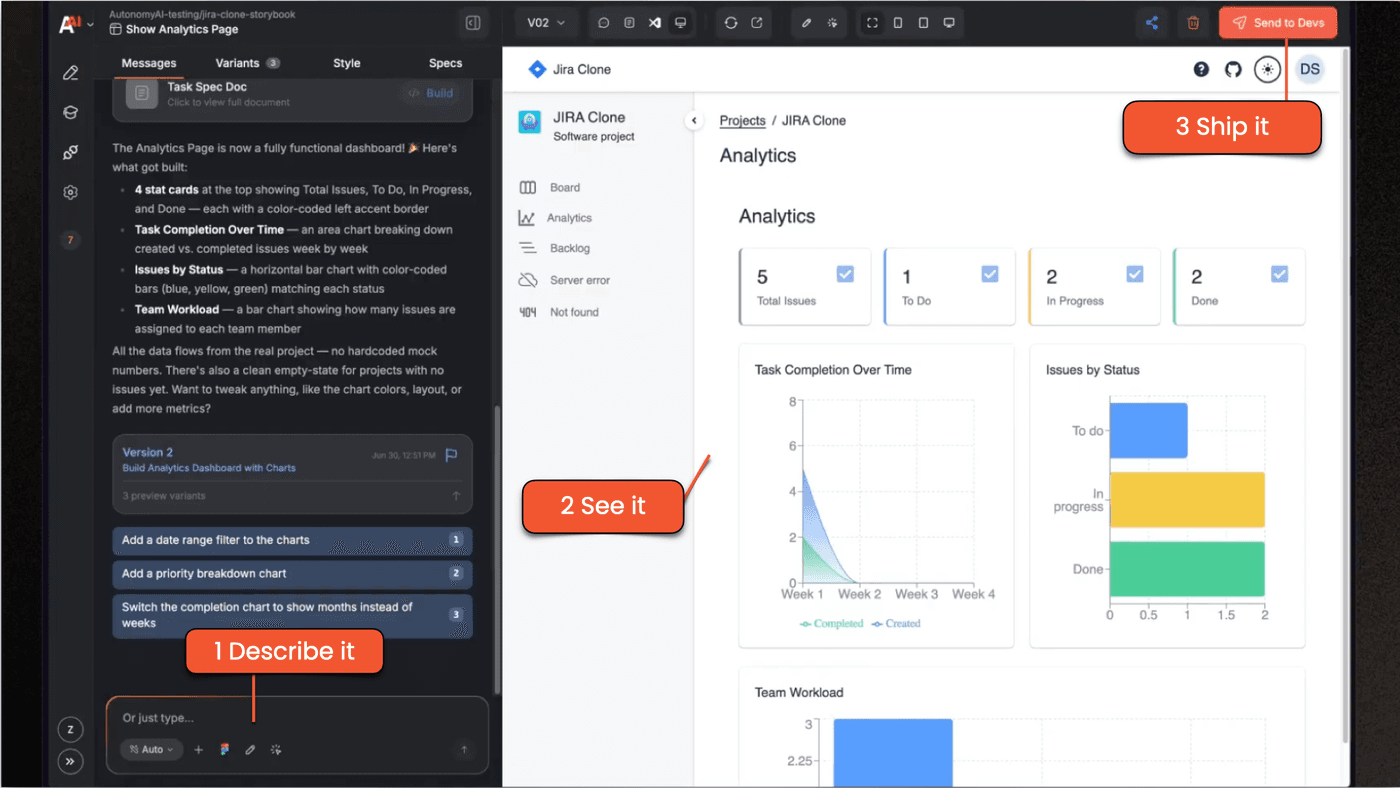Collapse the chat side panel icon
Screen dimensions: 1400x788
point(473,23)
